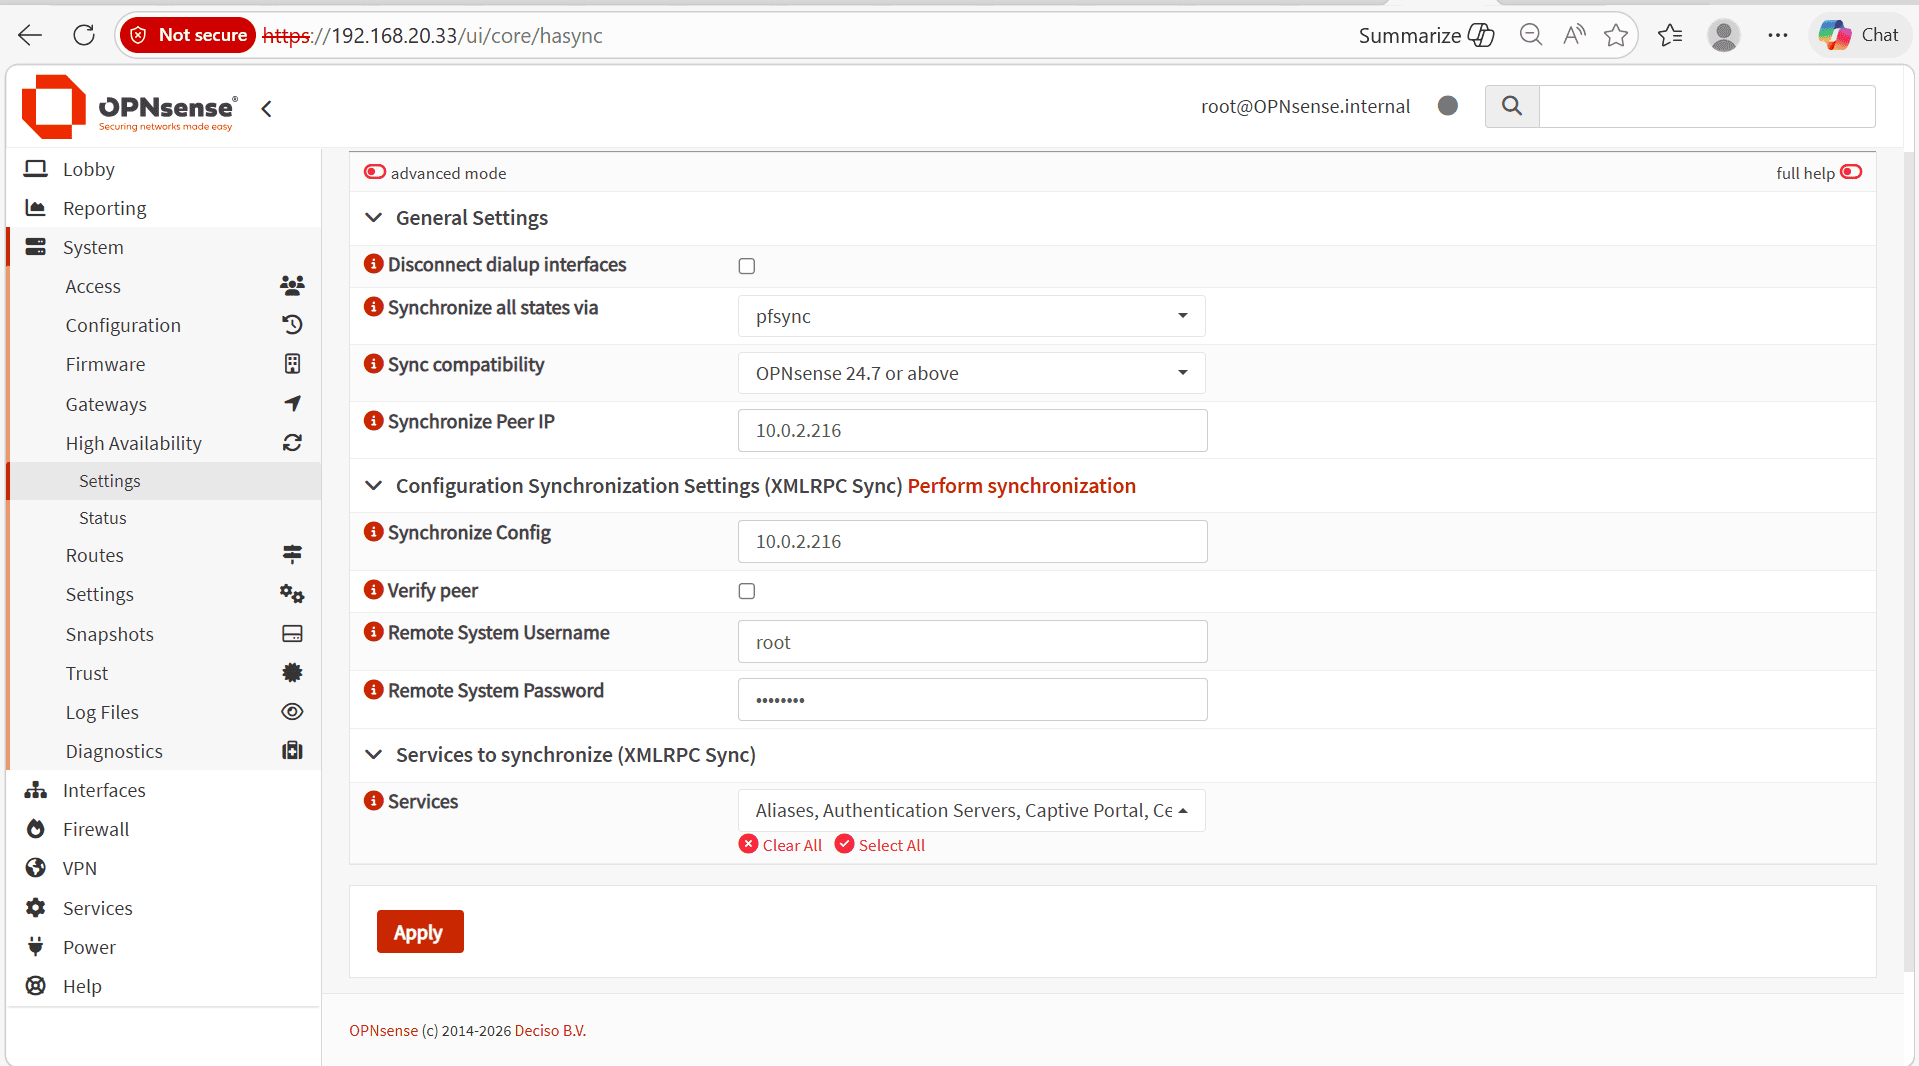Click the top search input box
The width and height of the screenshot is (1919, 1066).
pyautogui.click(x=1706, y=106)
